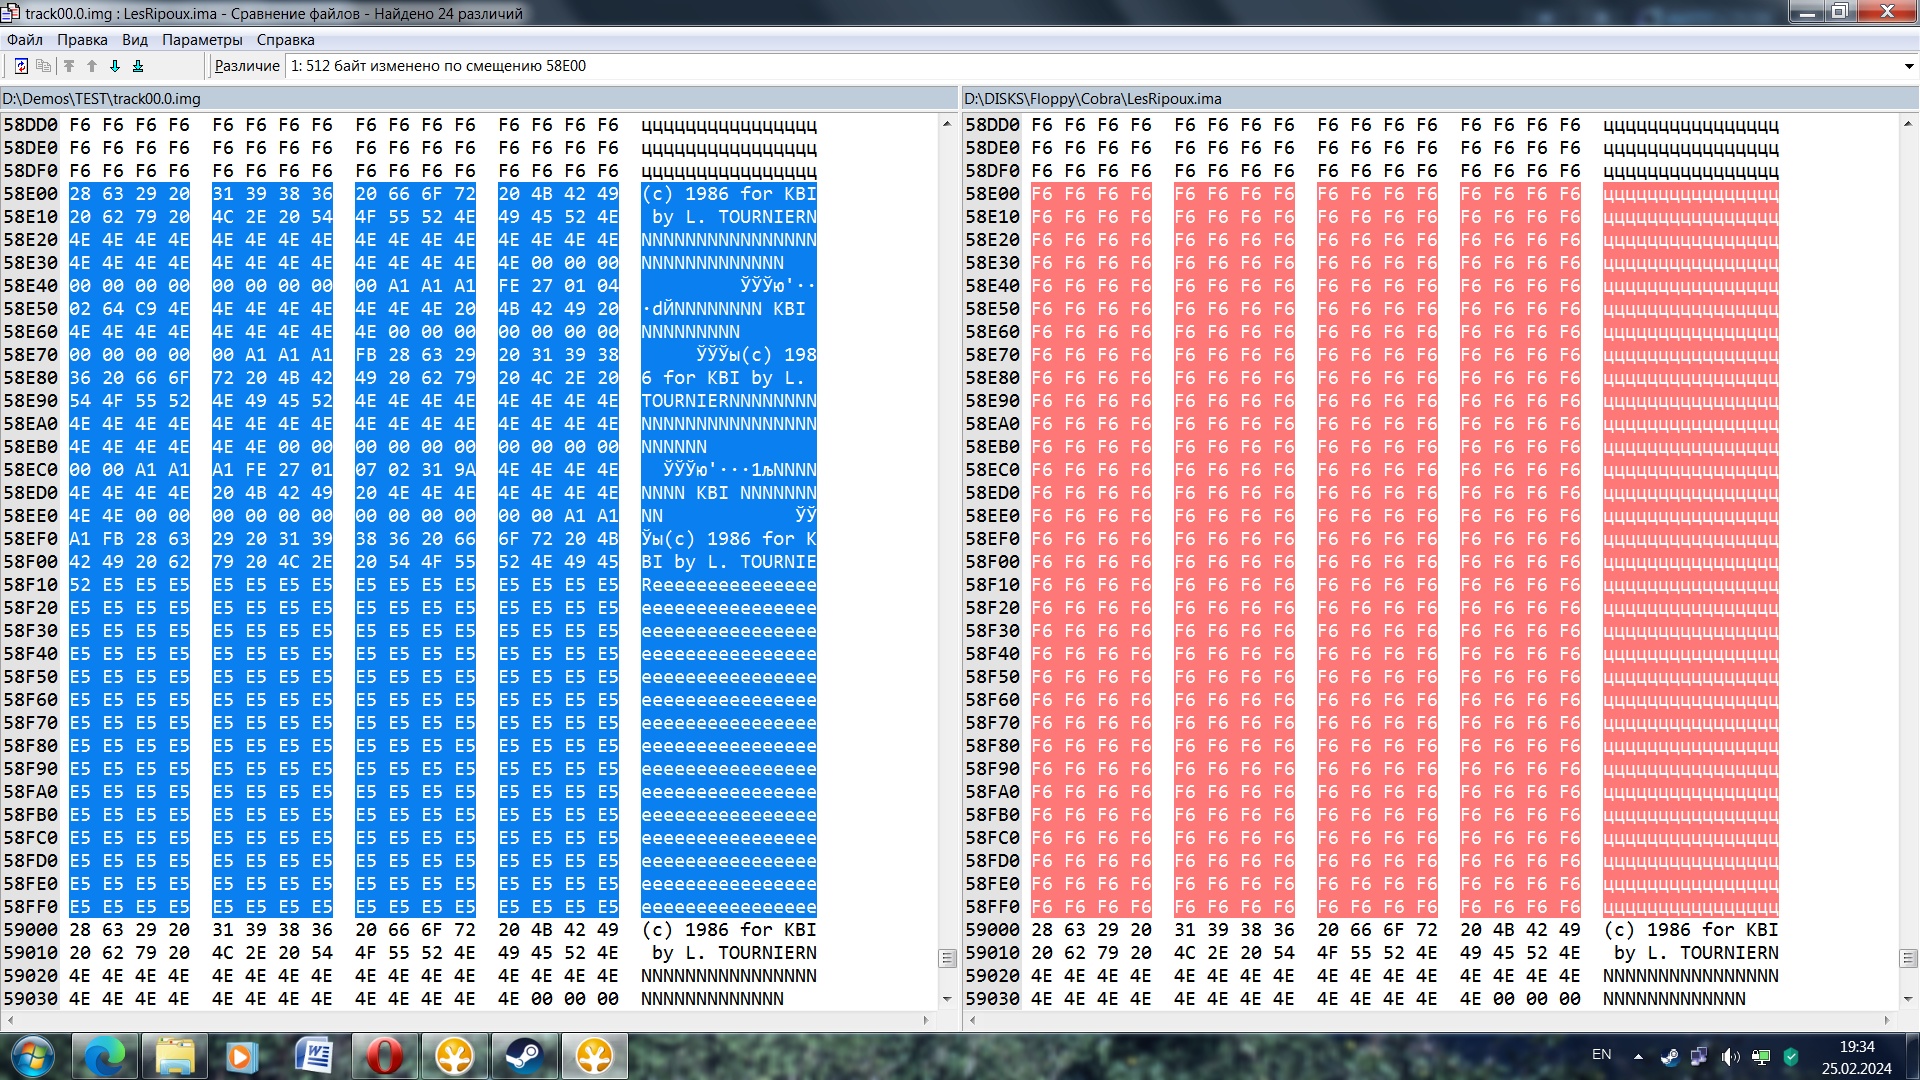The height and width of the screenshot is (1080, 1920).
Task: Go to previous difference arrow
Action: click(x=92, y=66)
